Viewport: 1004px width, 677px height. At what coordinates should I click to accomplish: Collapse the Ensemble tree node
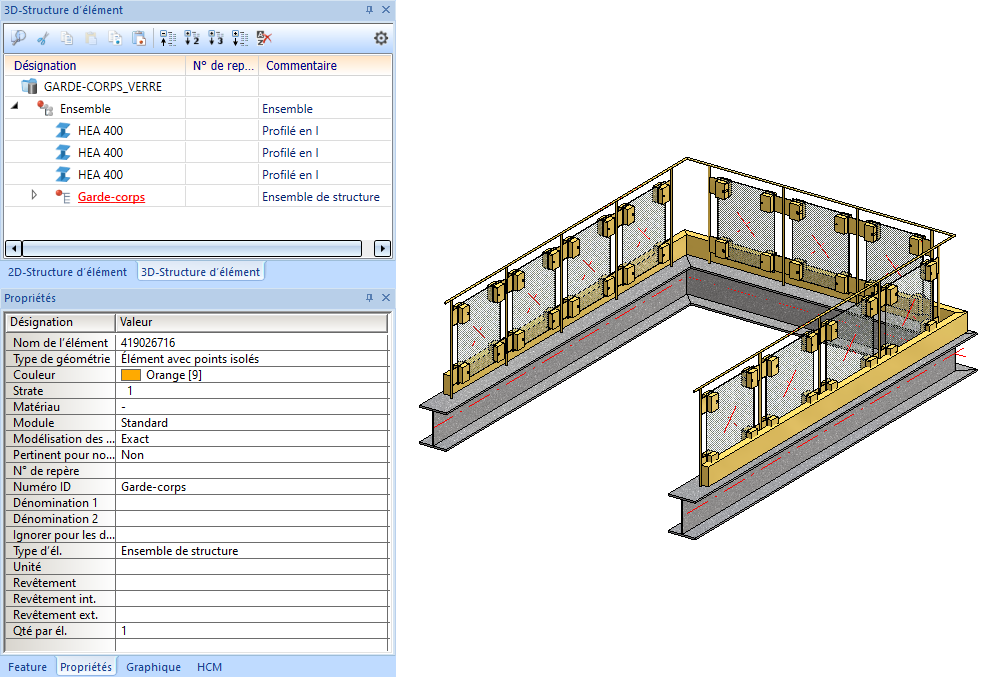tap(15, 107)
